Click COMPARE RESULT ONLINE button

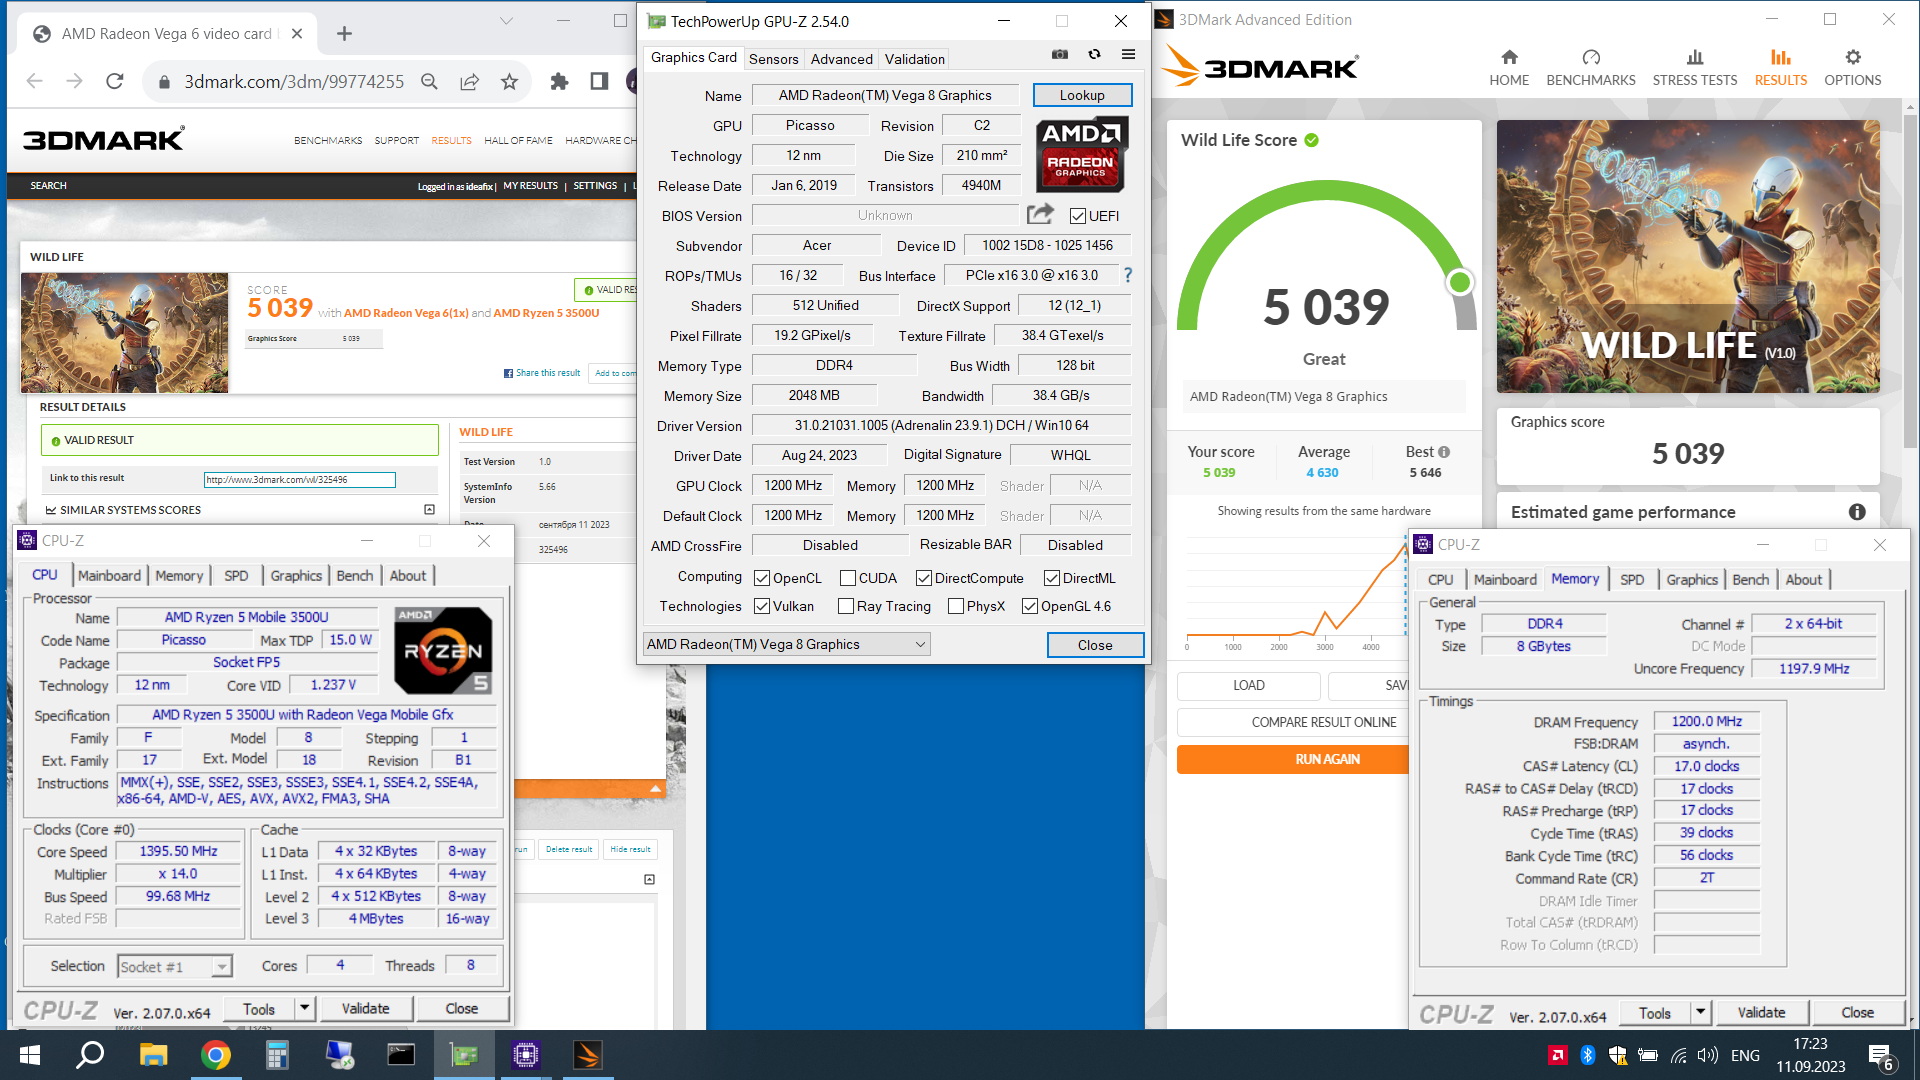1324,722
